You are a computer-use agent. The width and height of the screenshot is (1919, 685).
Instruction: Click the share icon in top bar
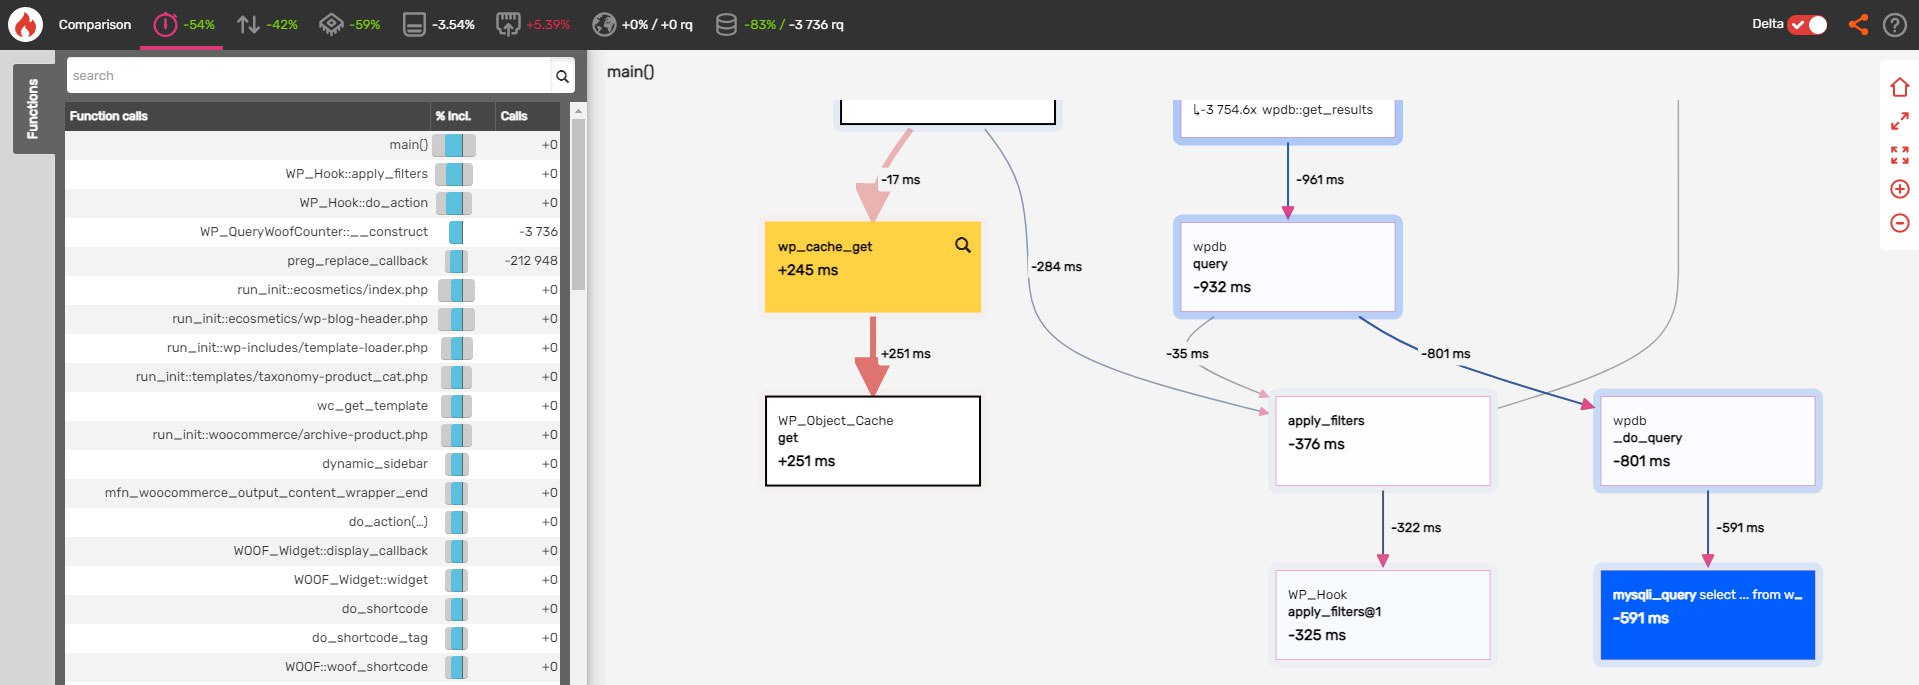tap(1858, 25)
